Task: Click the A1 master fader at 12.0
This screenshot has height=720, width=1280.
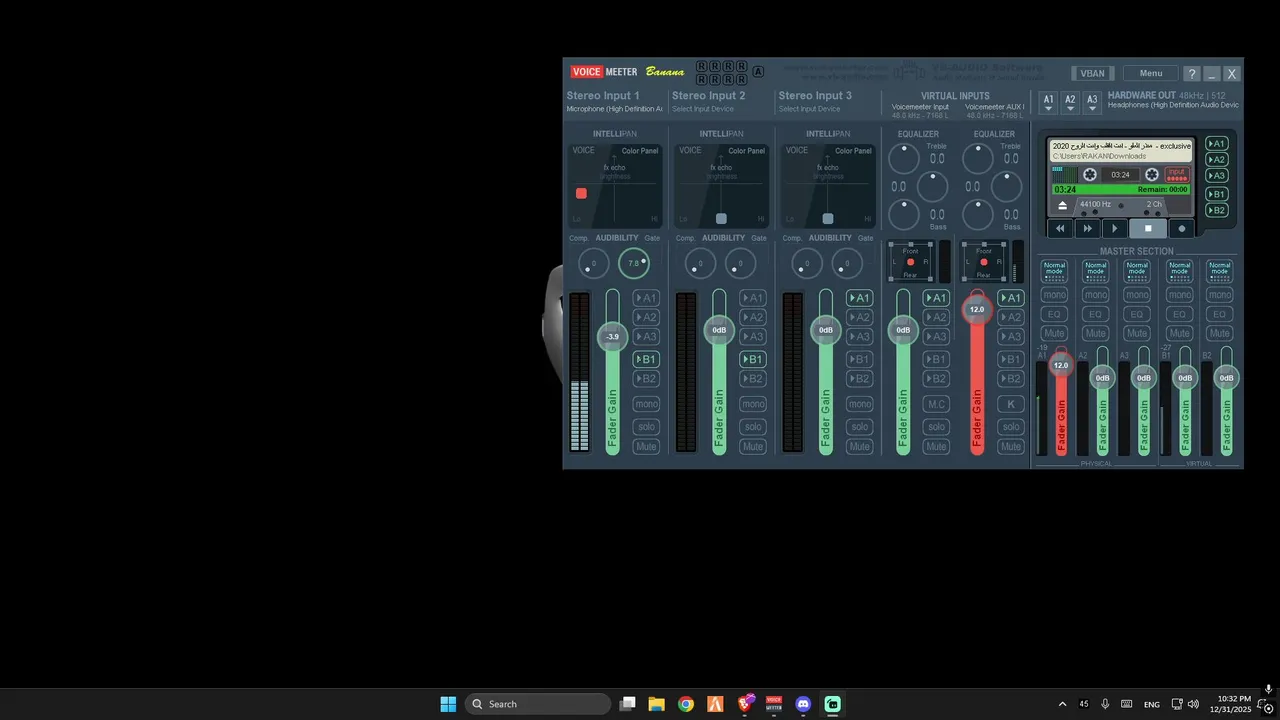Action: 1061,365
